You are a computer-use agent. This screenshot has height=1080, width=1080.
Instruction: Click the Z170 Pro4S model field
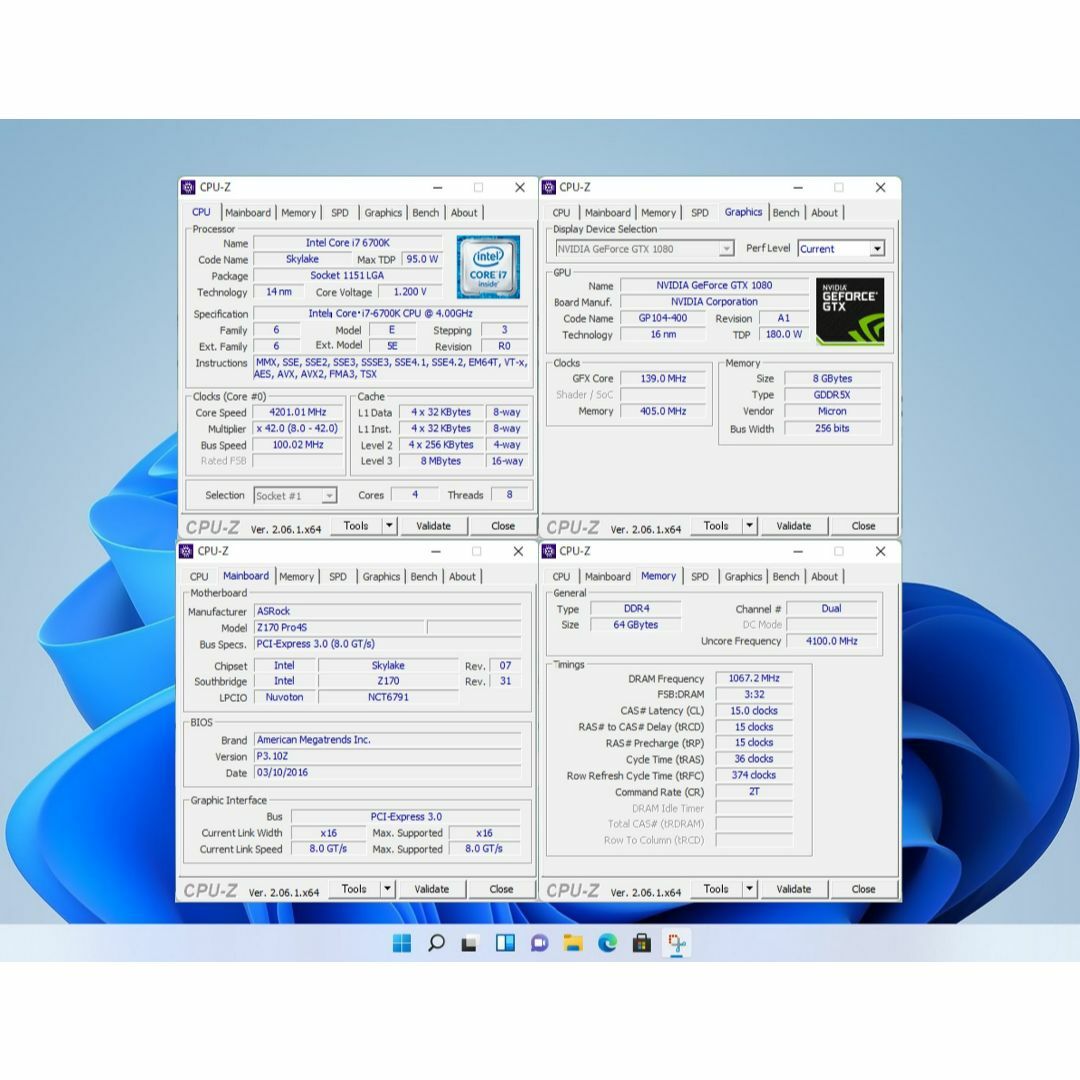pyautogui.click(x=339, y=627)
